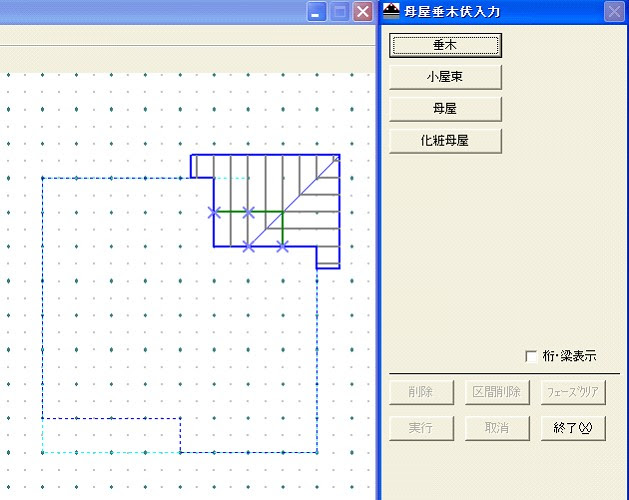The height and width of the screenshot is (500, 629).
Task: Click the 母屋垂木伏入力 title bar roof icon
Action: coord(391,11)
